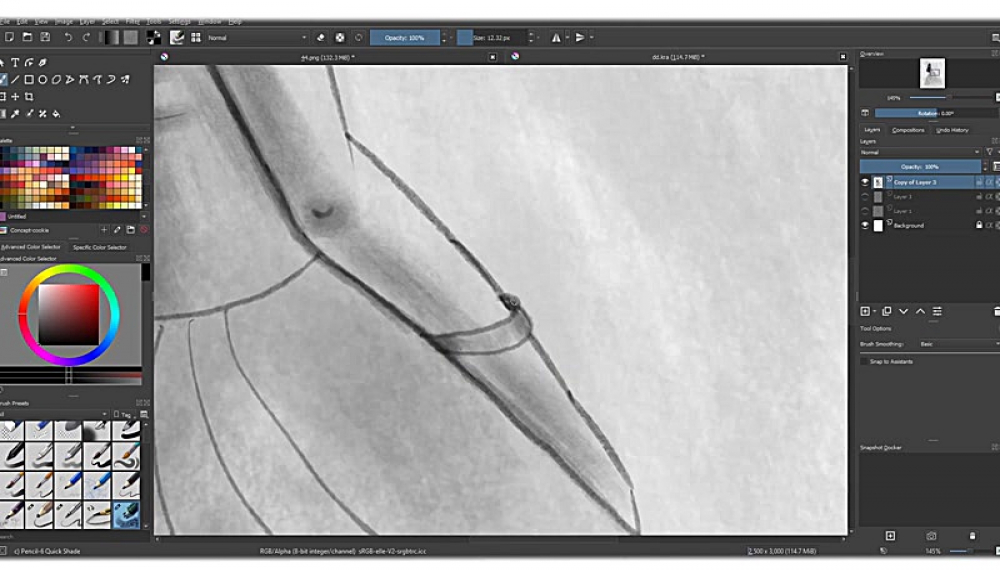Select the Layer 3 entry in layers list
This screenshot has width=1000, height=570.
coord(920,197)
